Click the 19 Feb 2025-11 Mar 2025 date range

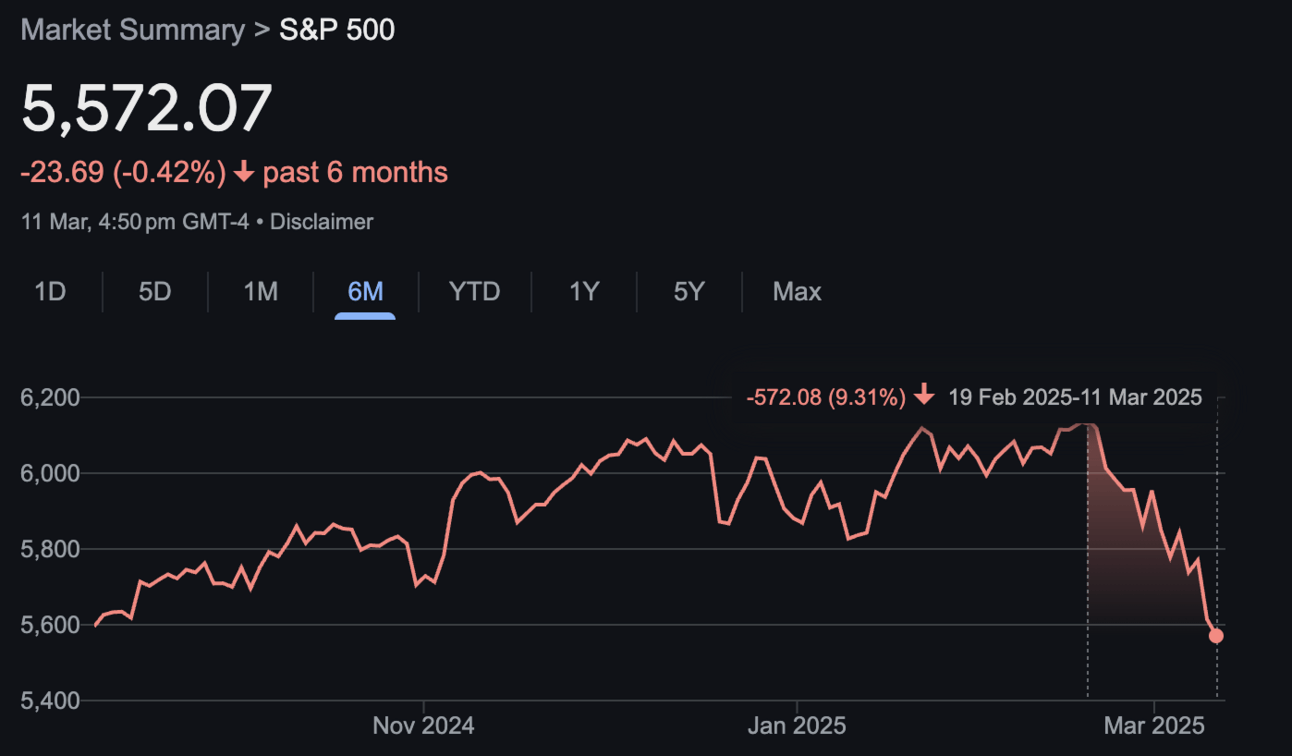pyautogui.click(x=1075, y=397)
